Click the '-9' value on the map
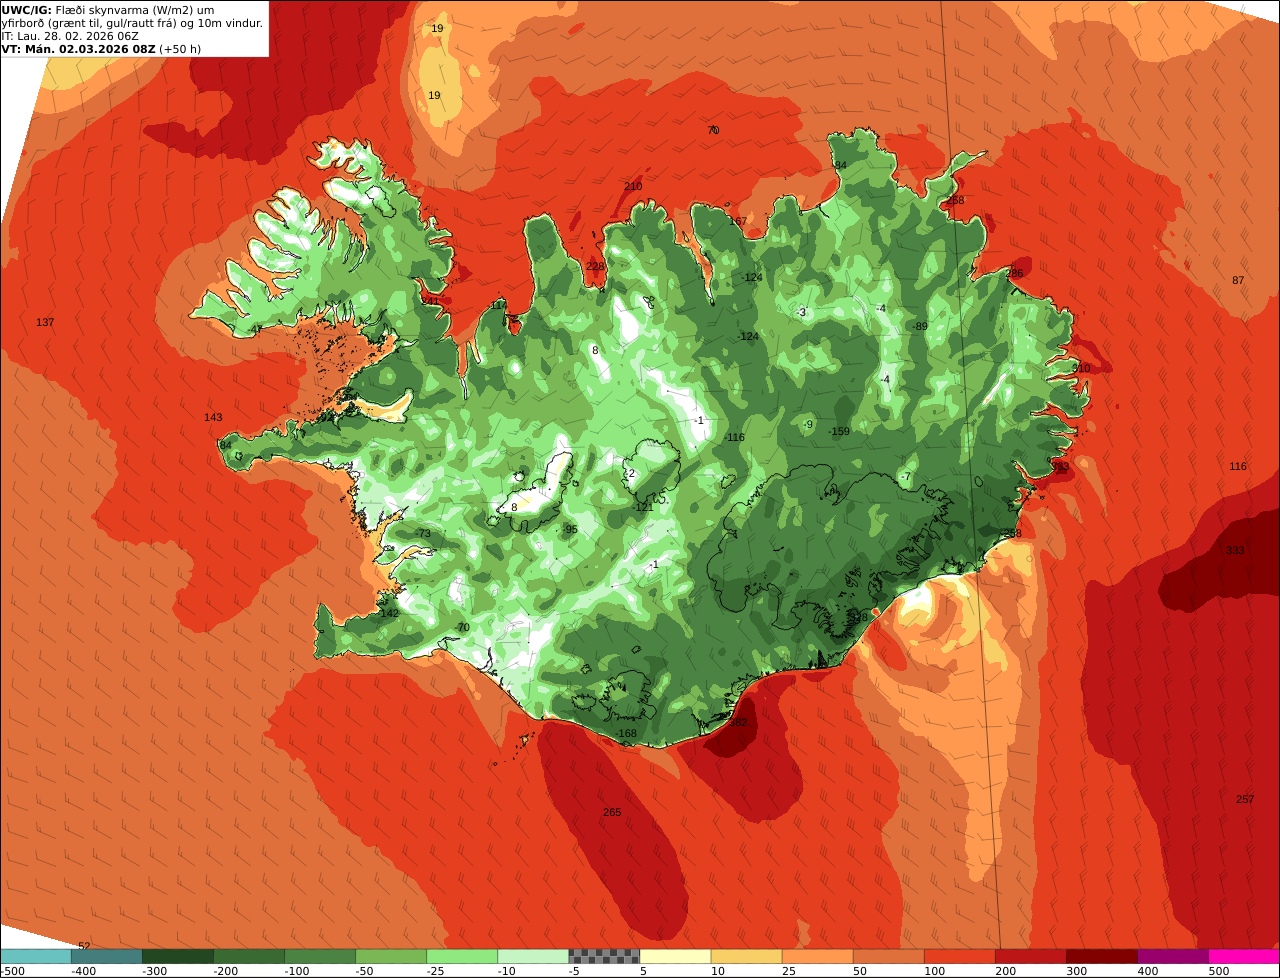The image size is (1280, 978). [808, 424]
